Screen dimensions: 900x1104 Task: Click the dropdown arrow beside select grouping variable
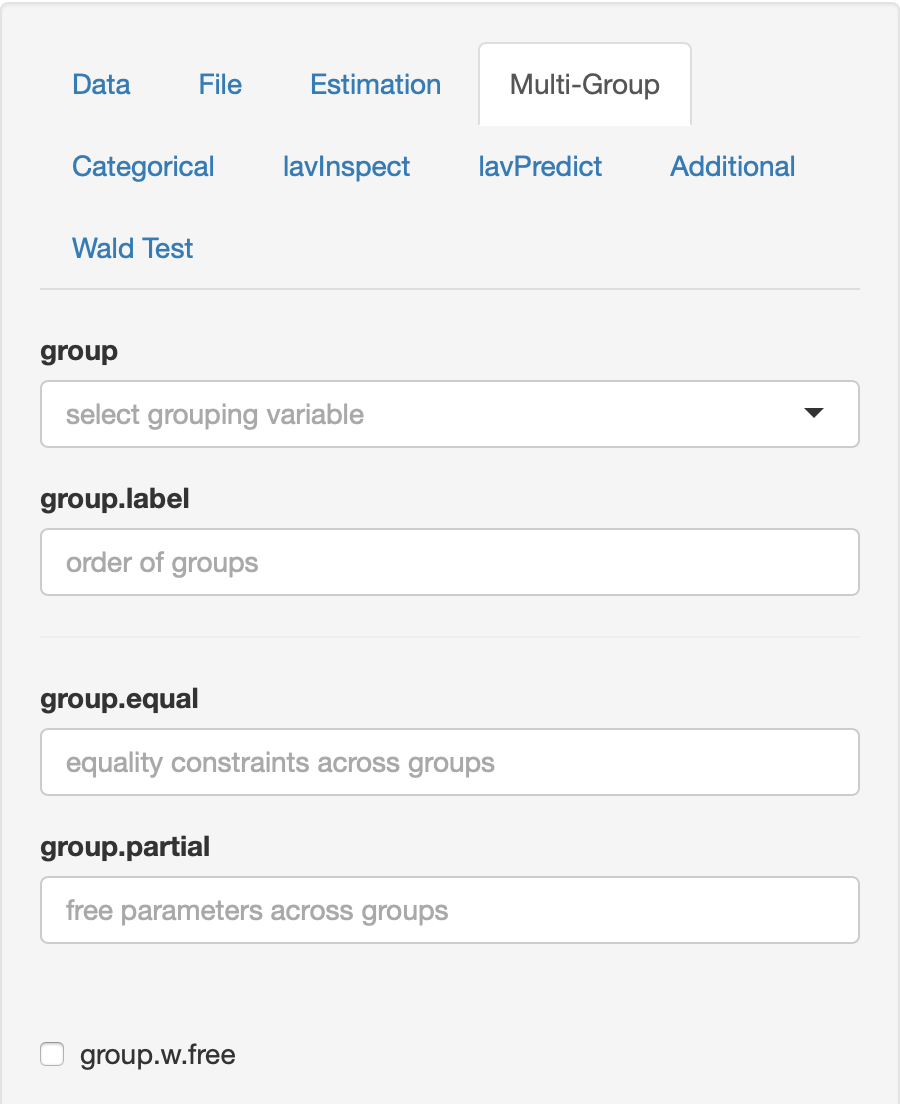pos(815,412)
